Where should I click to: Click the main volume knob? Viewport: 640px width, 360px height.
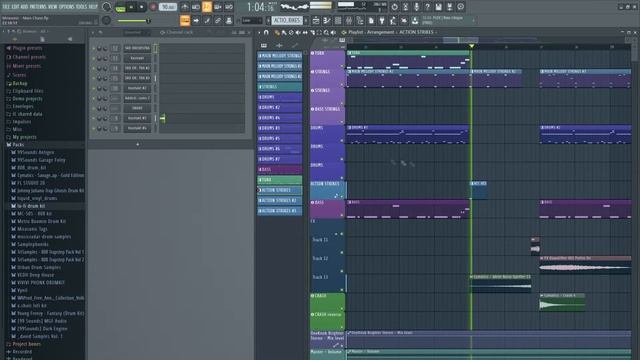tap(107, 7)
